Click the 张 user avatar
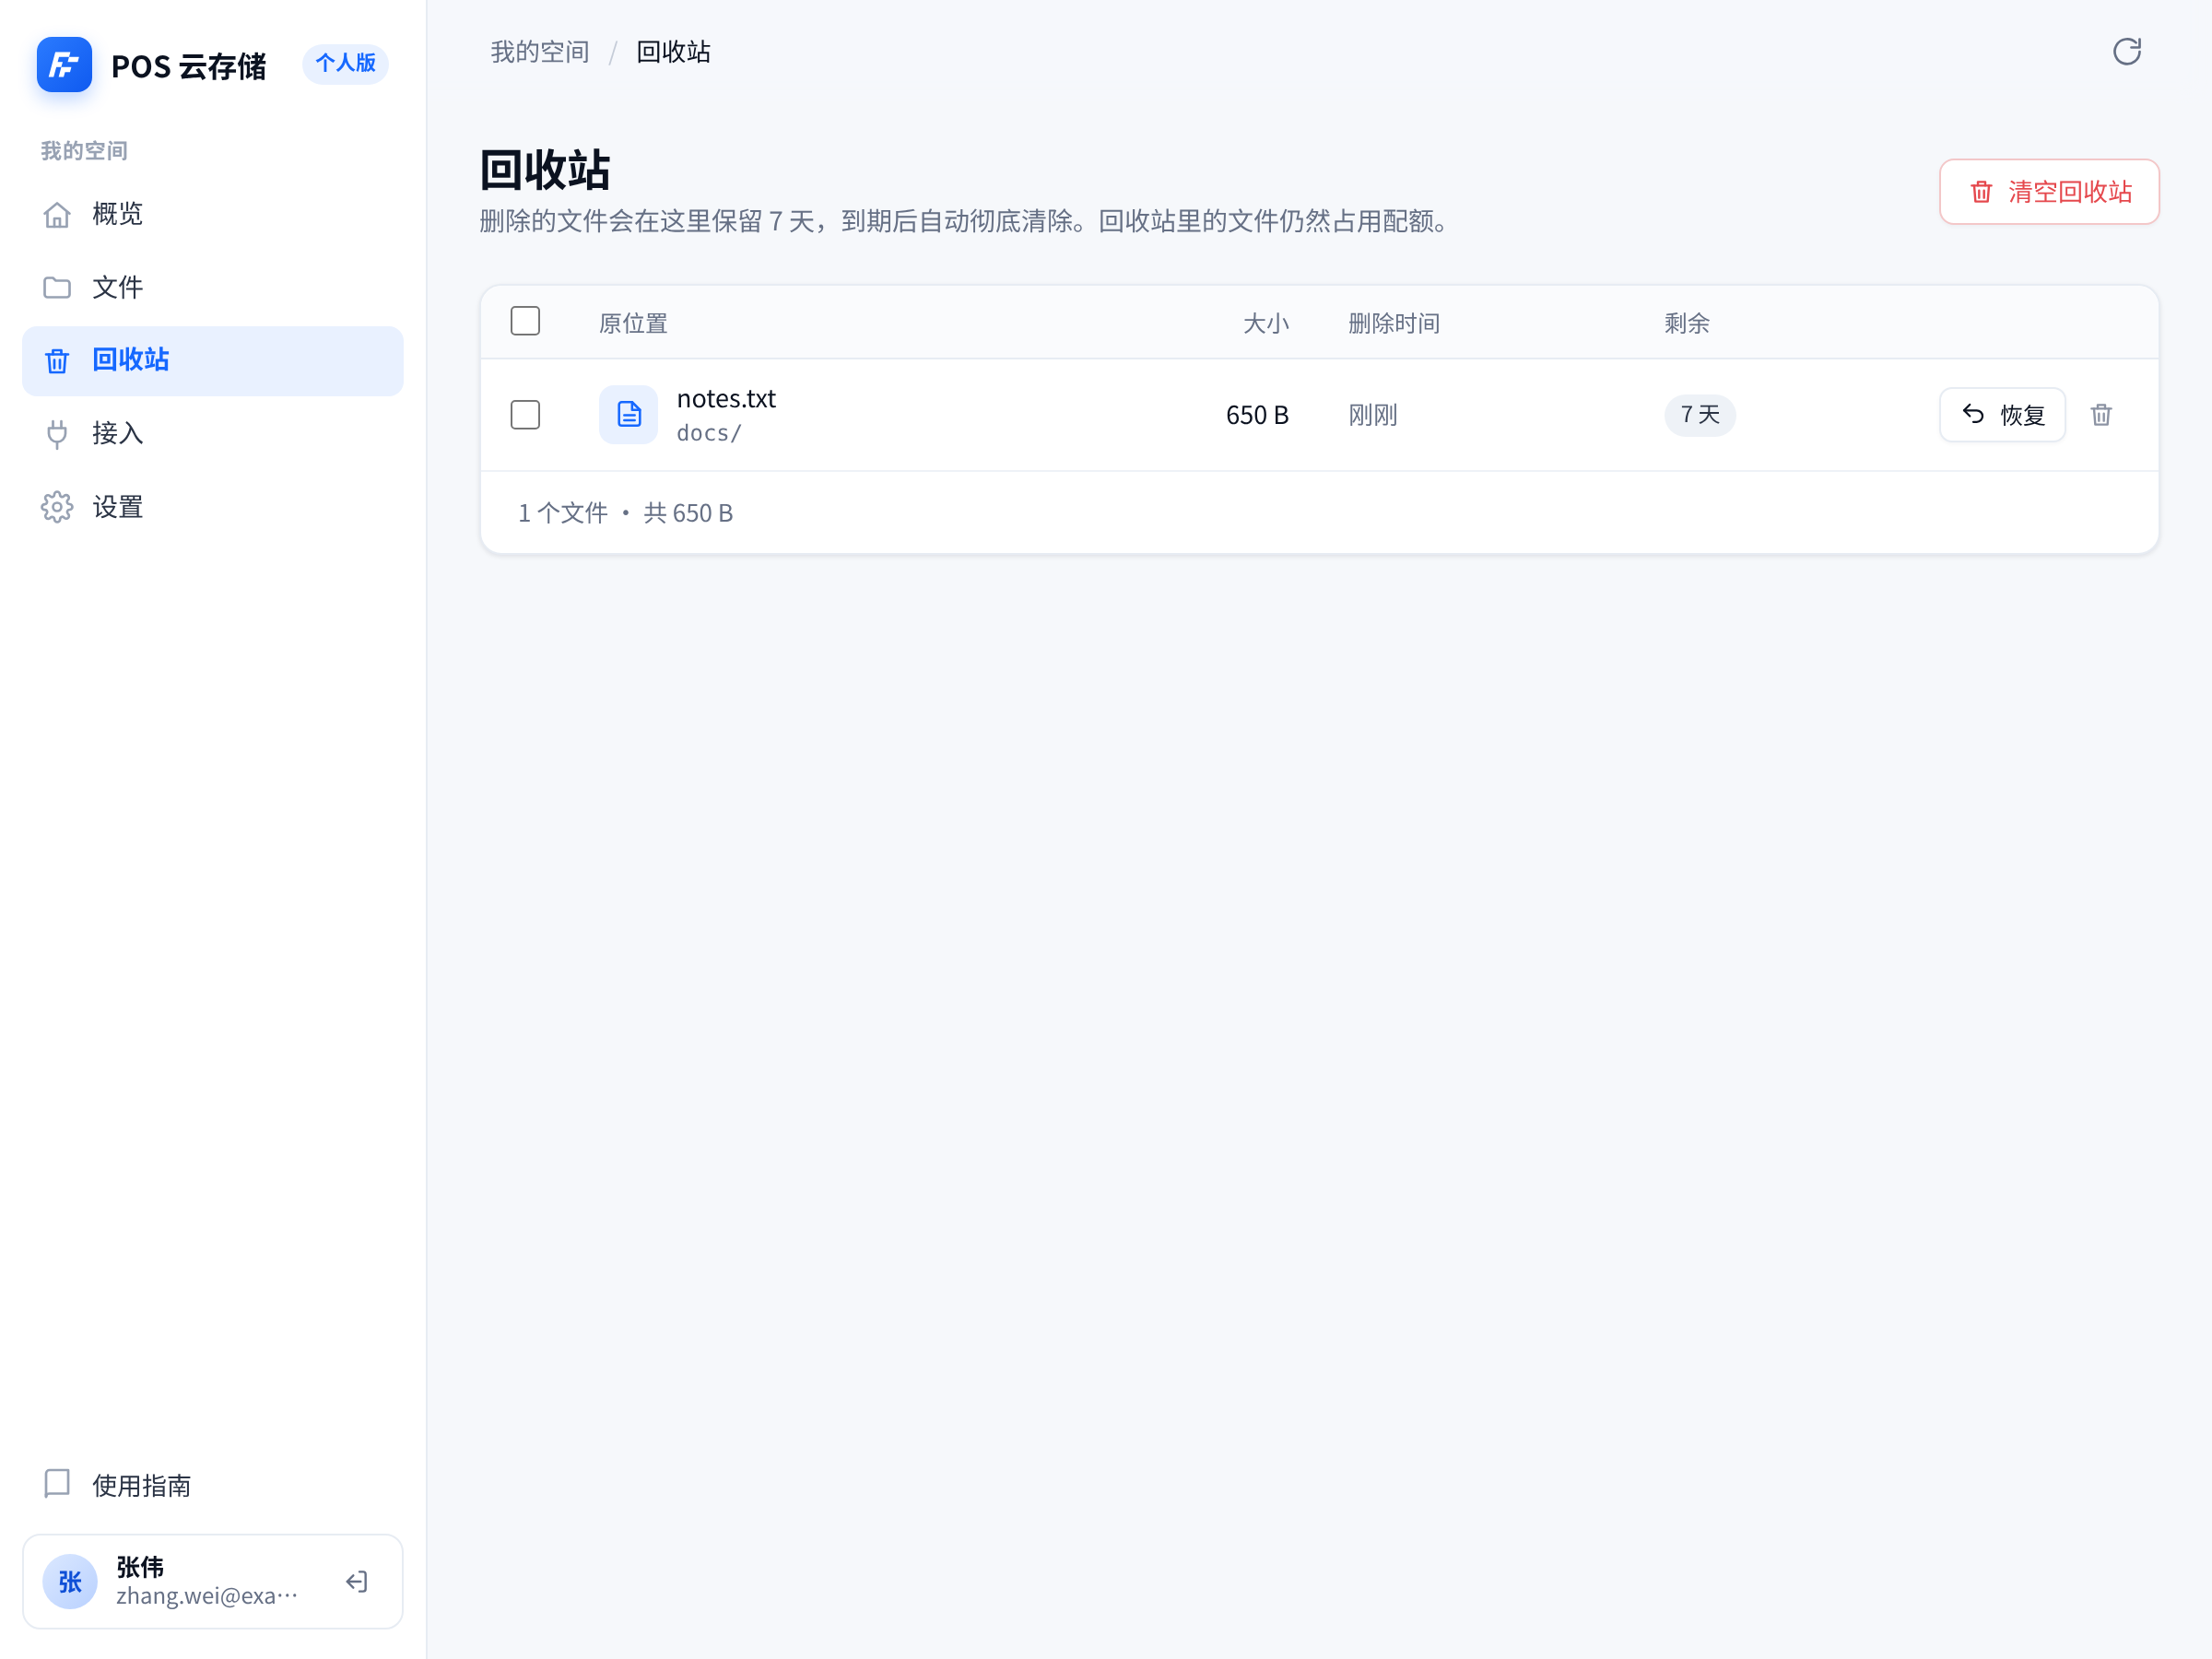Viewport: 2212px width, 1659px height. [x=70, y=1581]
